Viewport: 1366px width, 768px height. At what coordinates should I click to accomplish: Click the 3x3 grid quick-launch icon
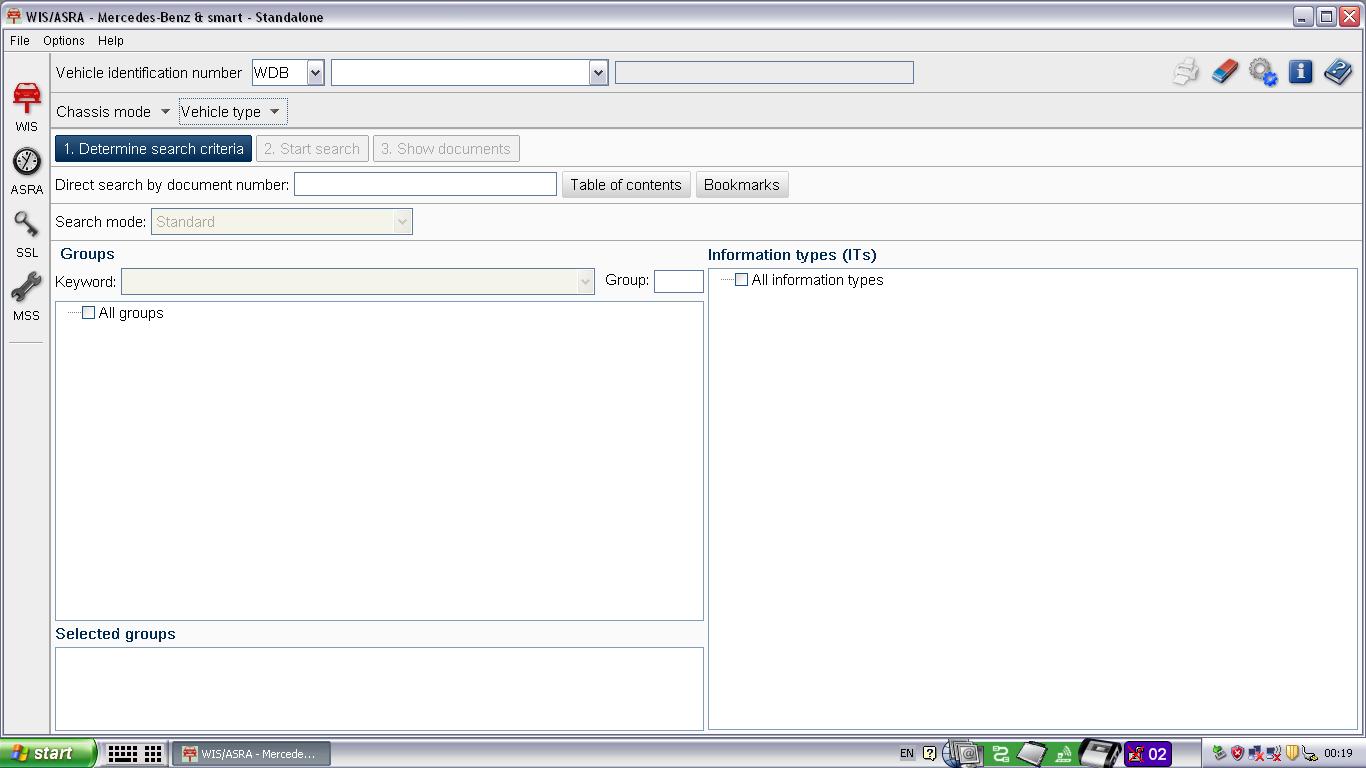153,753
